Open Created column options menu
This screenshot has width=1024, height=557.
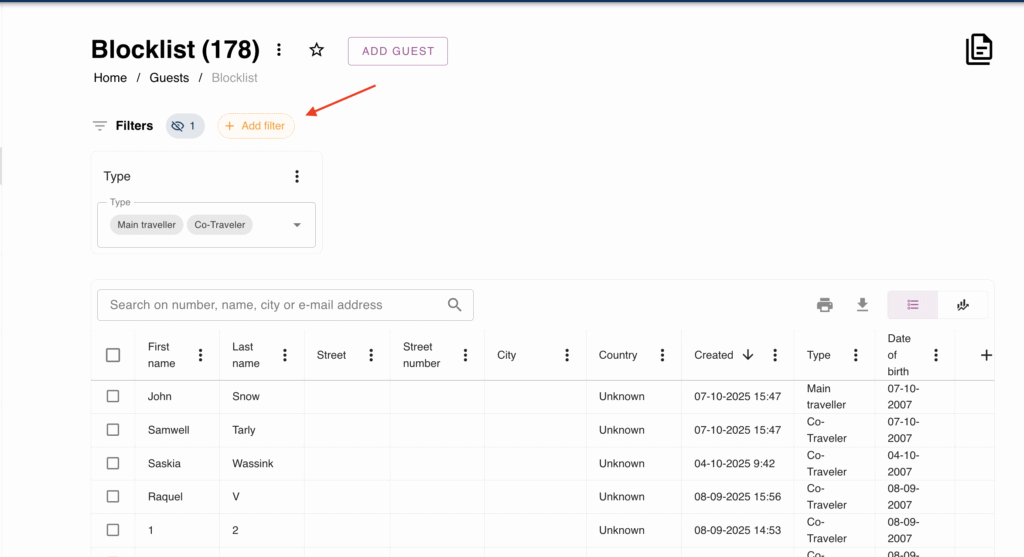[775, 355]
